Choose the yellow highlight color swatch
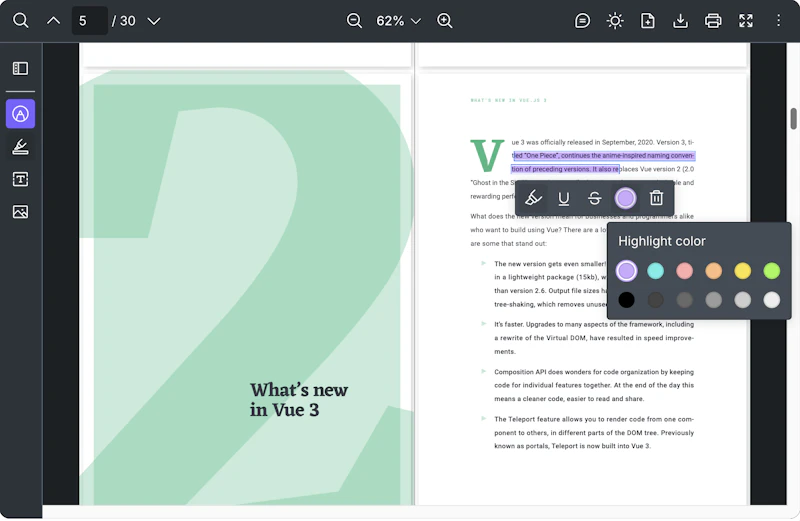800x521 pixels. pos(742,271)
